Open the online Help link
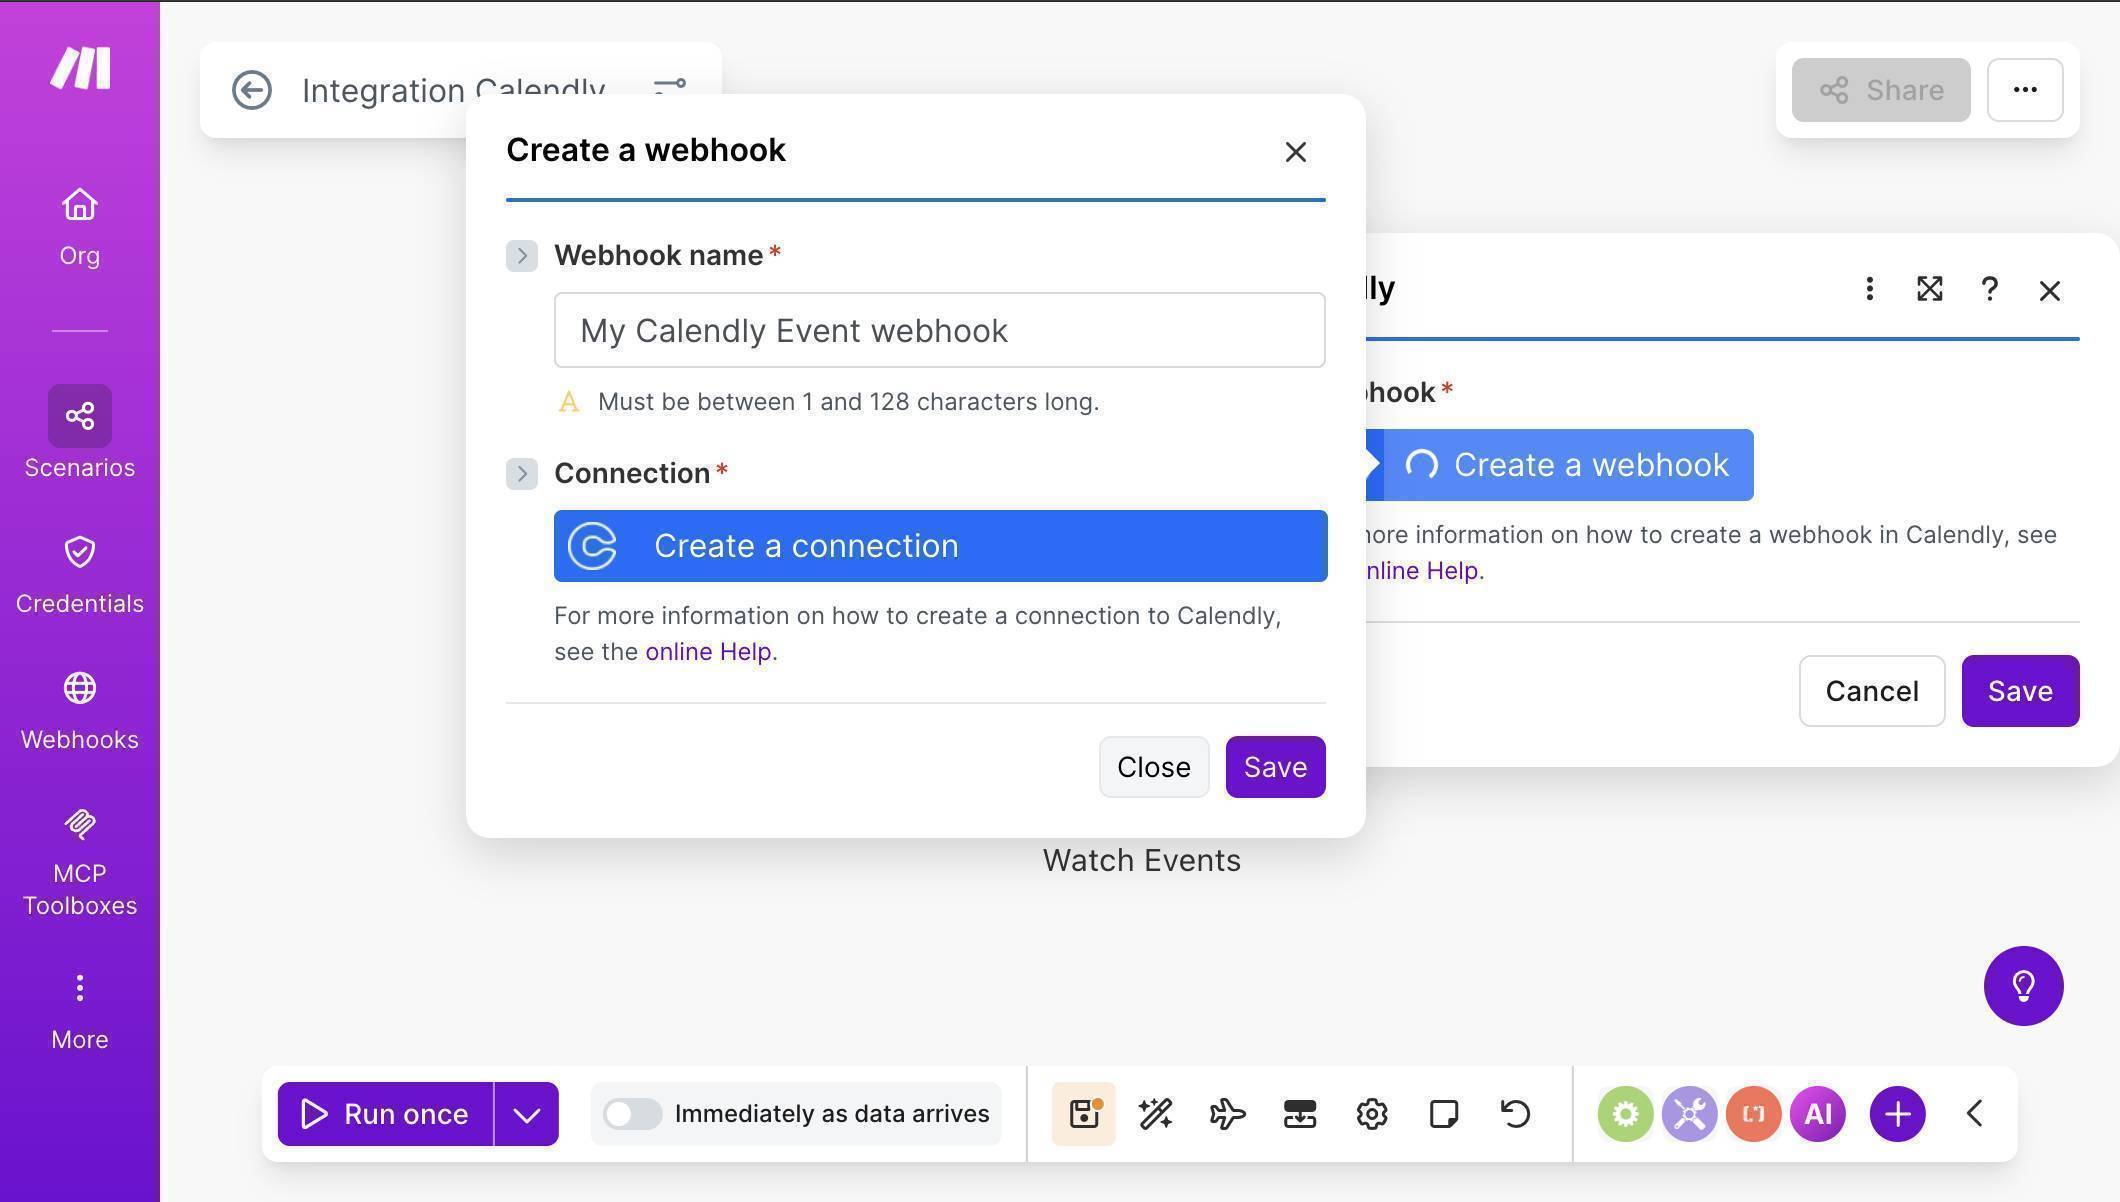 tap(708, 651)
